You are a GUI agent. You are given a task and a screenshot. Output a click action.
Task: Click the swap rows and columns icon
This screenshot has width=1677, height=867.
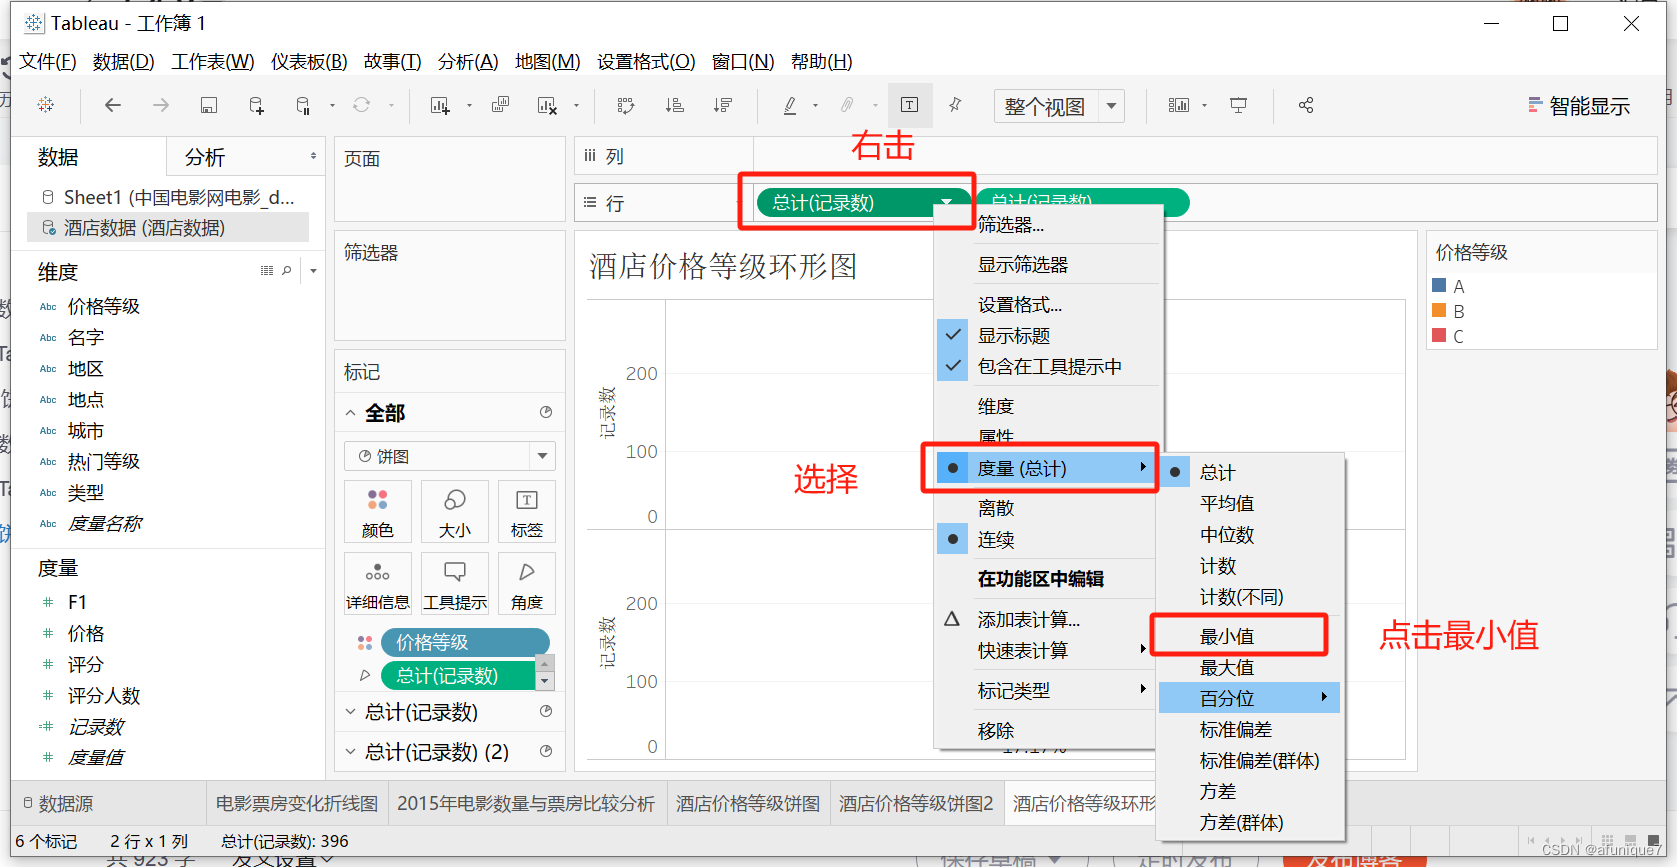click(626, 105)
